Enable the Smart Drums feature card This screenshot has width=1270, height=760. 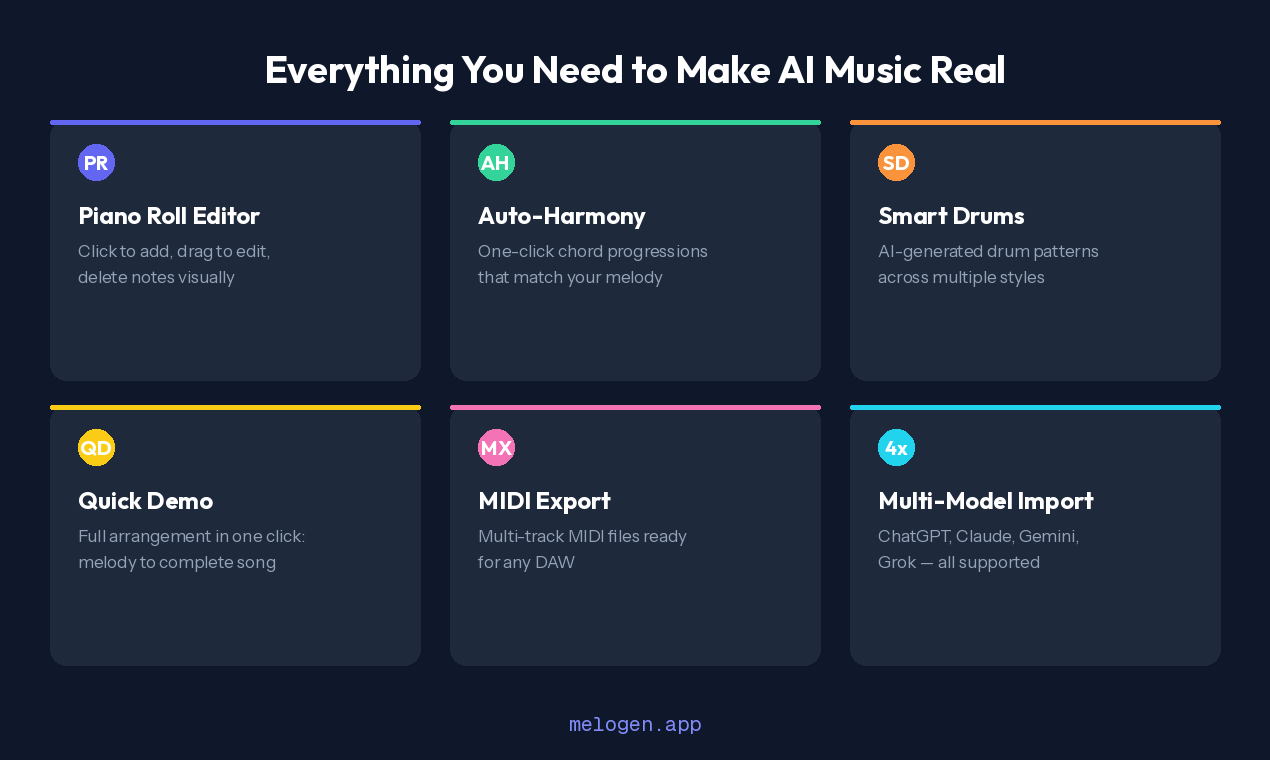pos(1035,250)
